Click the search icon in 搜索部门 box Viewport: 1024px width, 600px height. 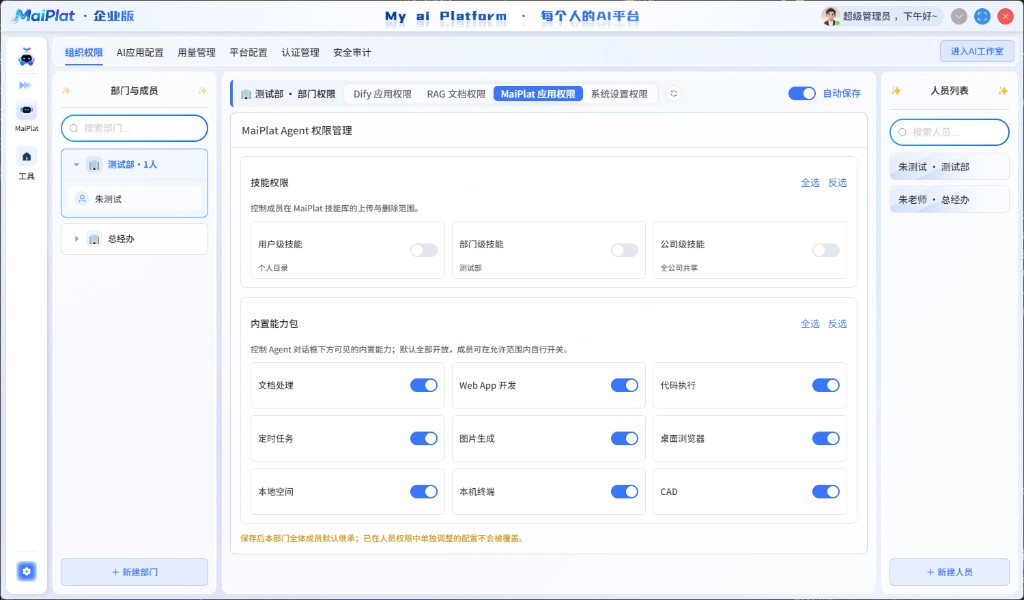(74, 128)
